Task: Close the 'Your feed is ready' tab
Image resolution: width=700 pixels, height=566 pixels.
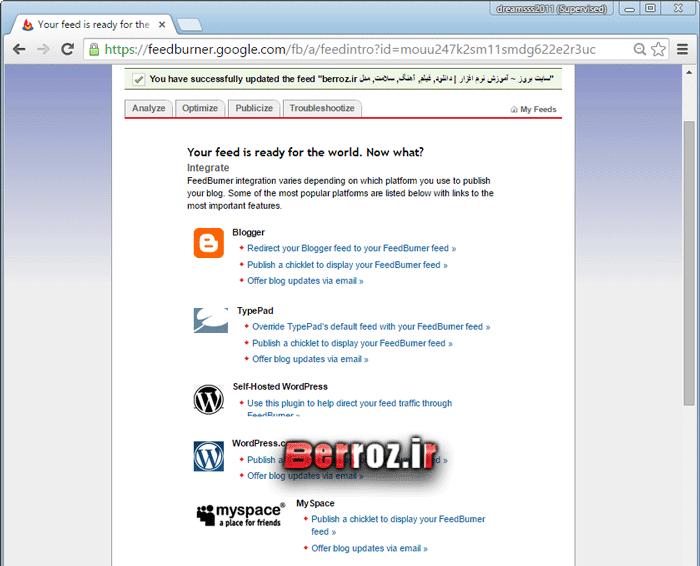Action: coord(162,25)
